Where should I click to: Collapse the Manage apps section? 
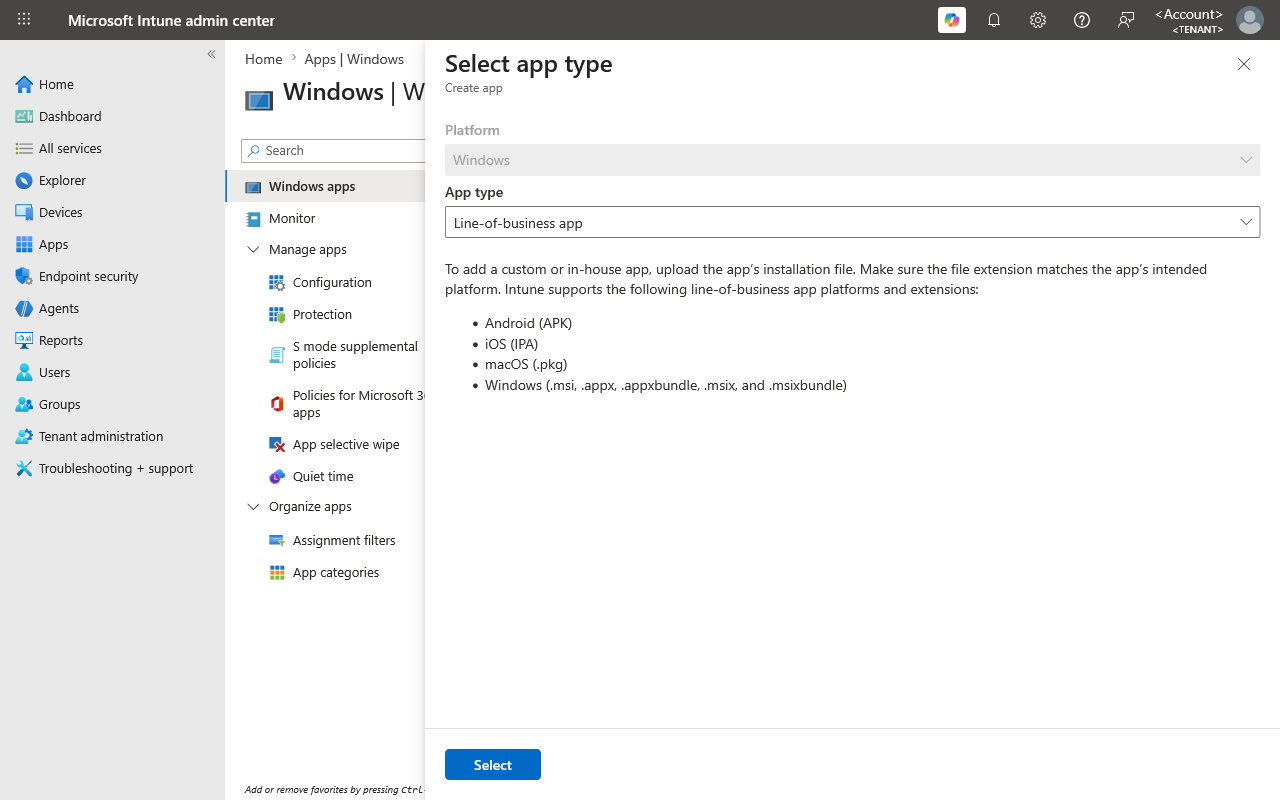point(253,250)
